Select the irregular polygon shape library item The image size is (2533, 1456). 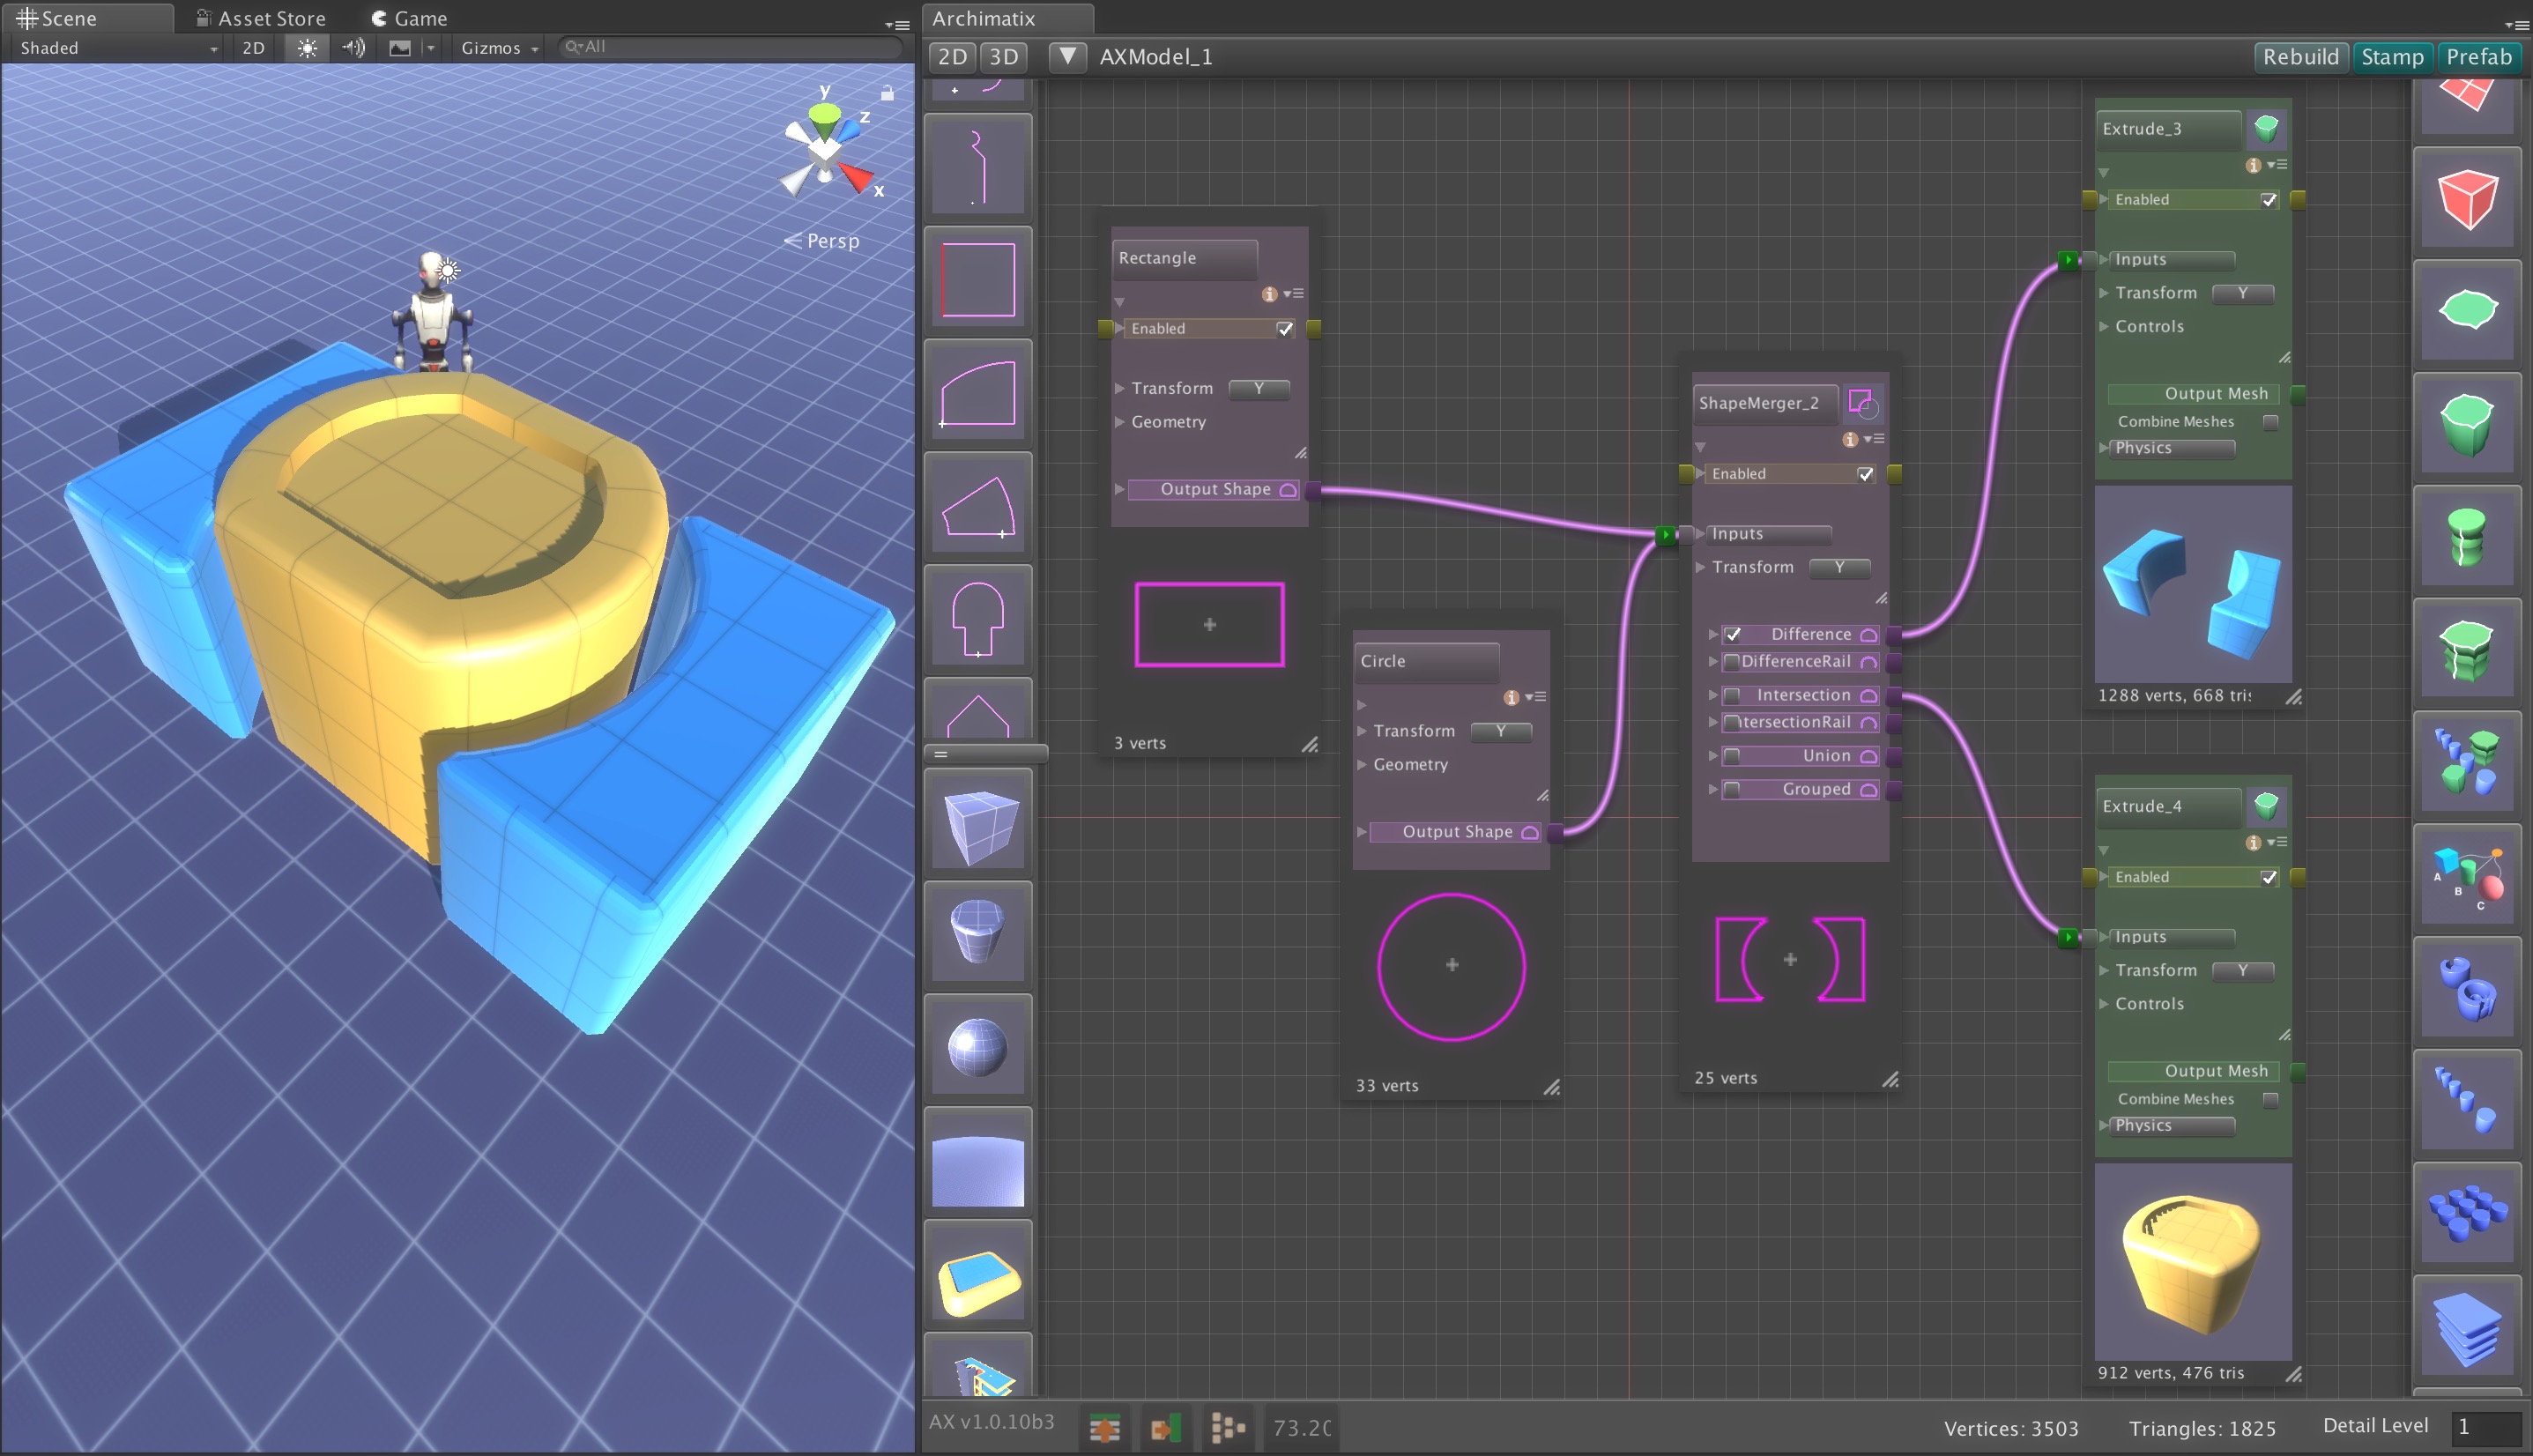pos(978,506)
